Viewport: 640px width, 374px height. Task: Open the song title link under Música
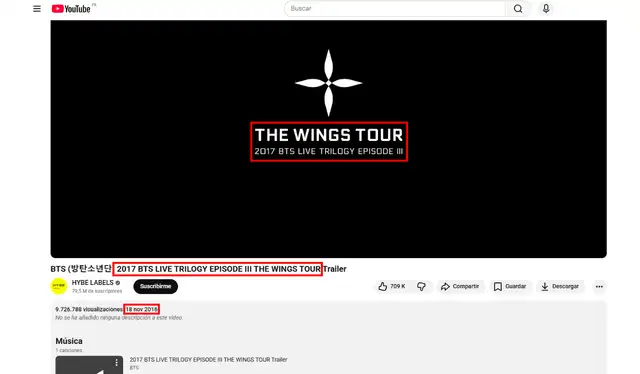pos(208,359)
